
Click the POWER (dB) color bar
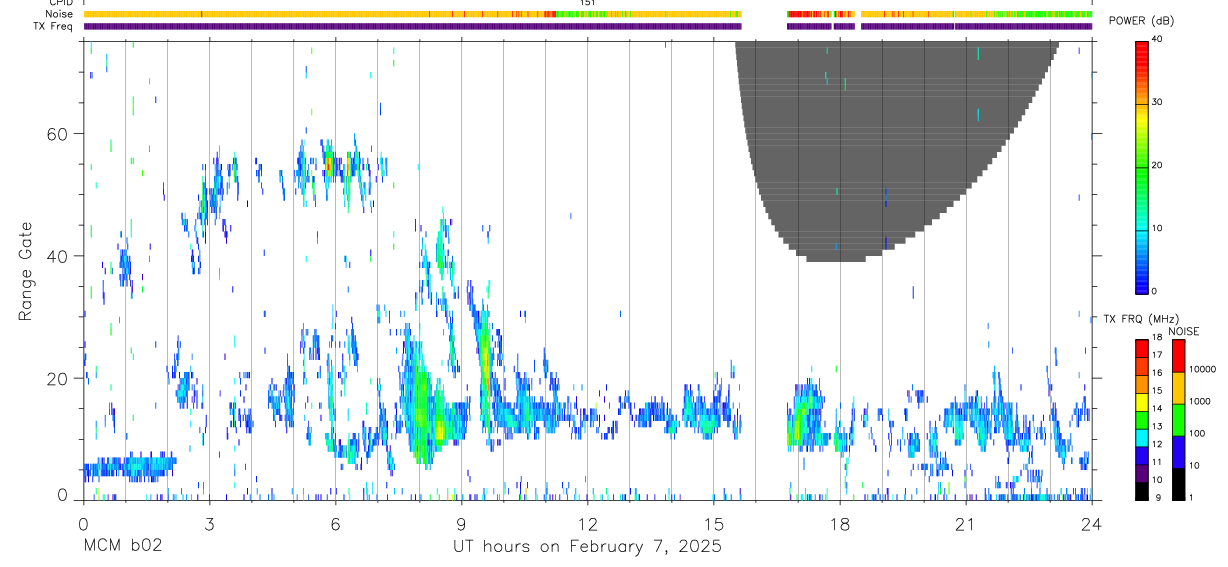[1142, 166]
